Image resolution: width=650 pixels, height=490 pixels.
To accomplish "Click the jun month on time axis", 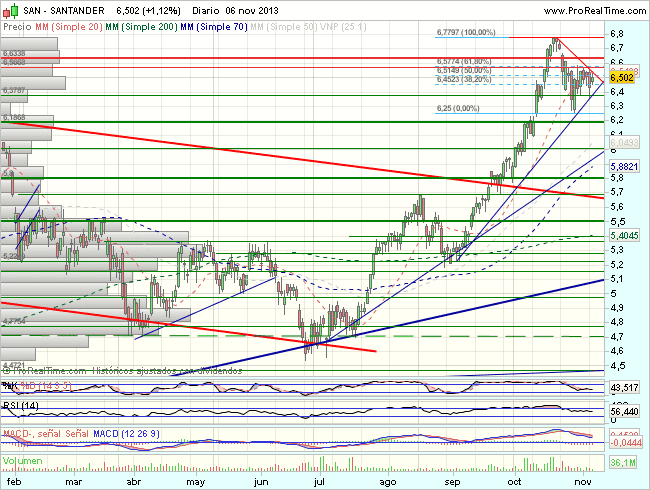I will point(261,482).
